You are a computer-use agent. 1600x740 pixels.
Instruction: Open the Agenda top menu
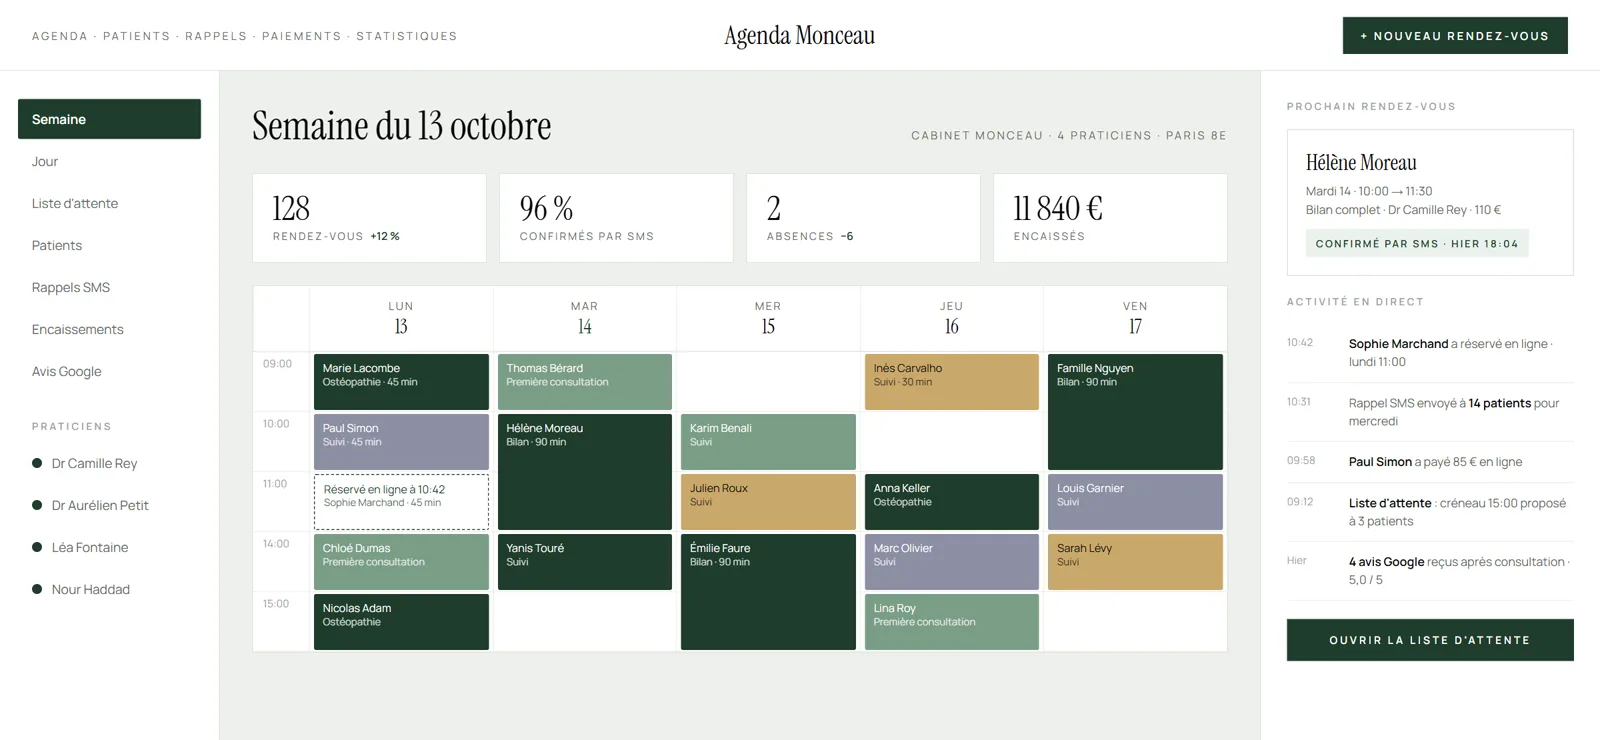60,36
